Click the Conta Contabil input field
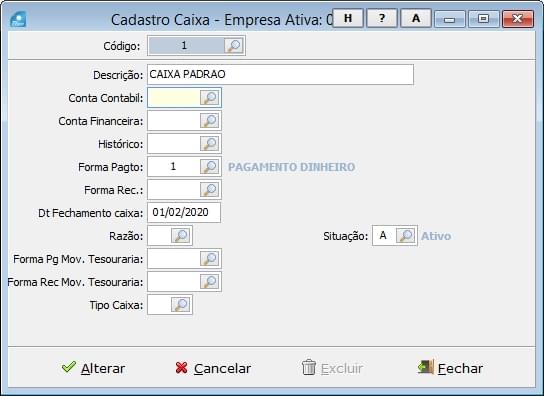 click(173, 98)
